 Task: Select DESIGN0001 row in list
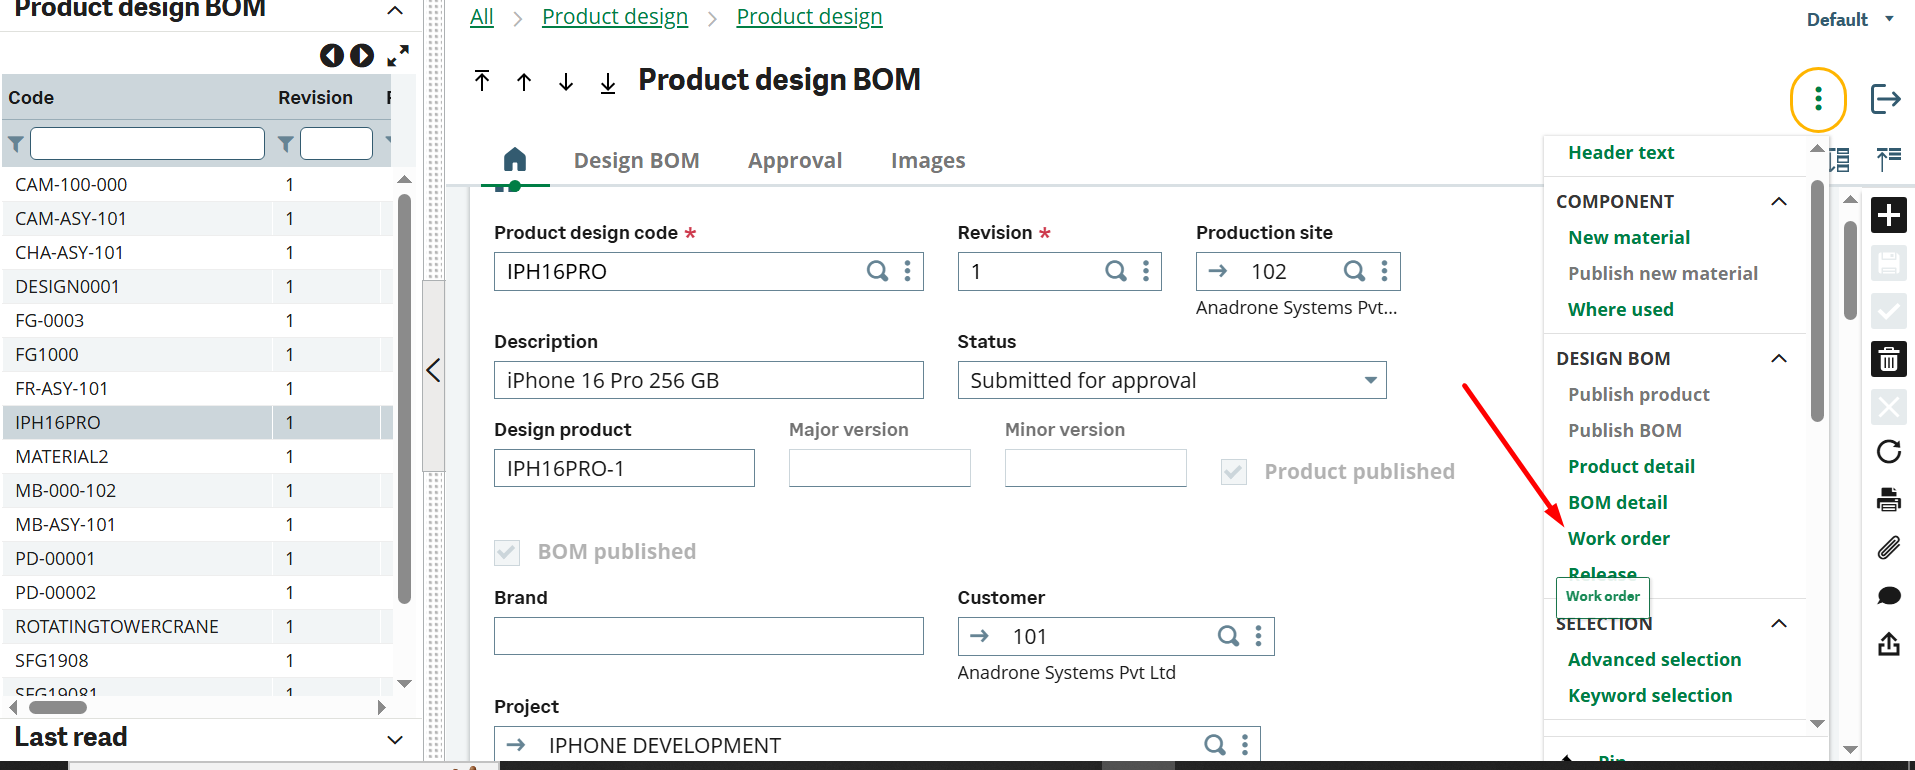click(198, 286)
